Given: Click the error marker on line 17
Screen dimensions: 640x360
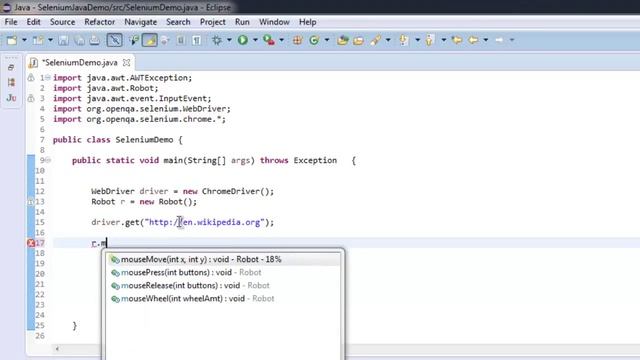Looking at the screenshot, I should (31, 243).
